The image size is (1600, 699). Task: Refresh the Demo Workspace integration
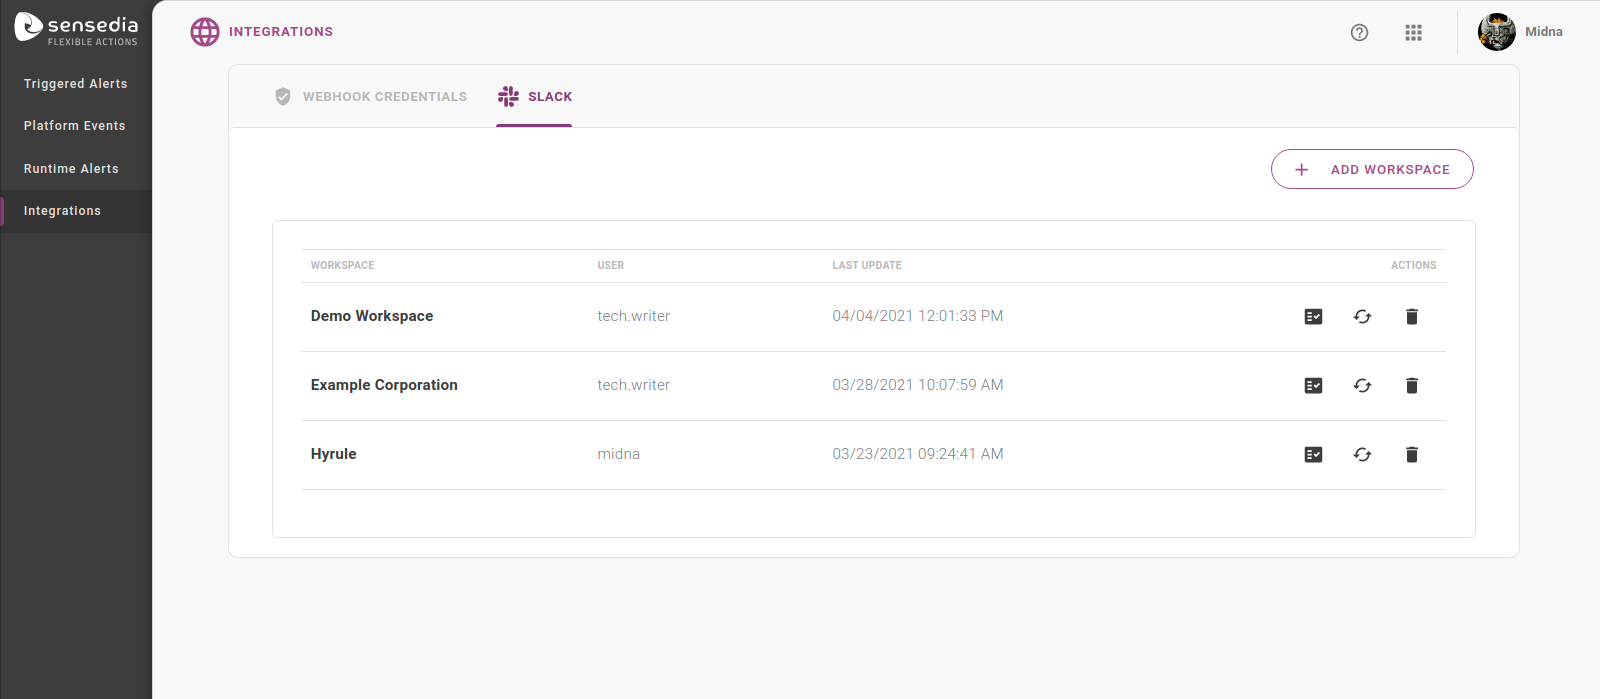point(1362,317)
